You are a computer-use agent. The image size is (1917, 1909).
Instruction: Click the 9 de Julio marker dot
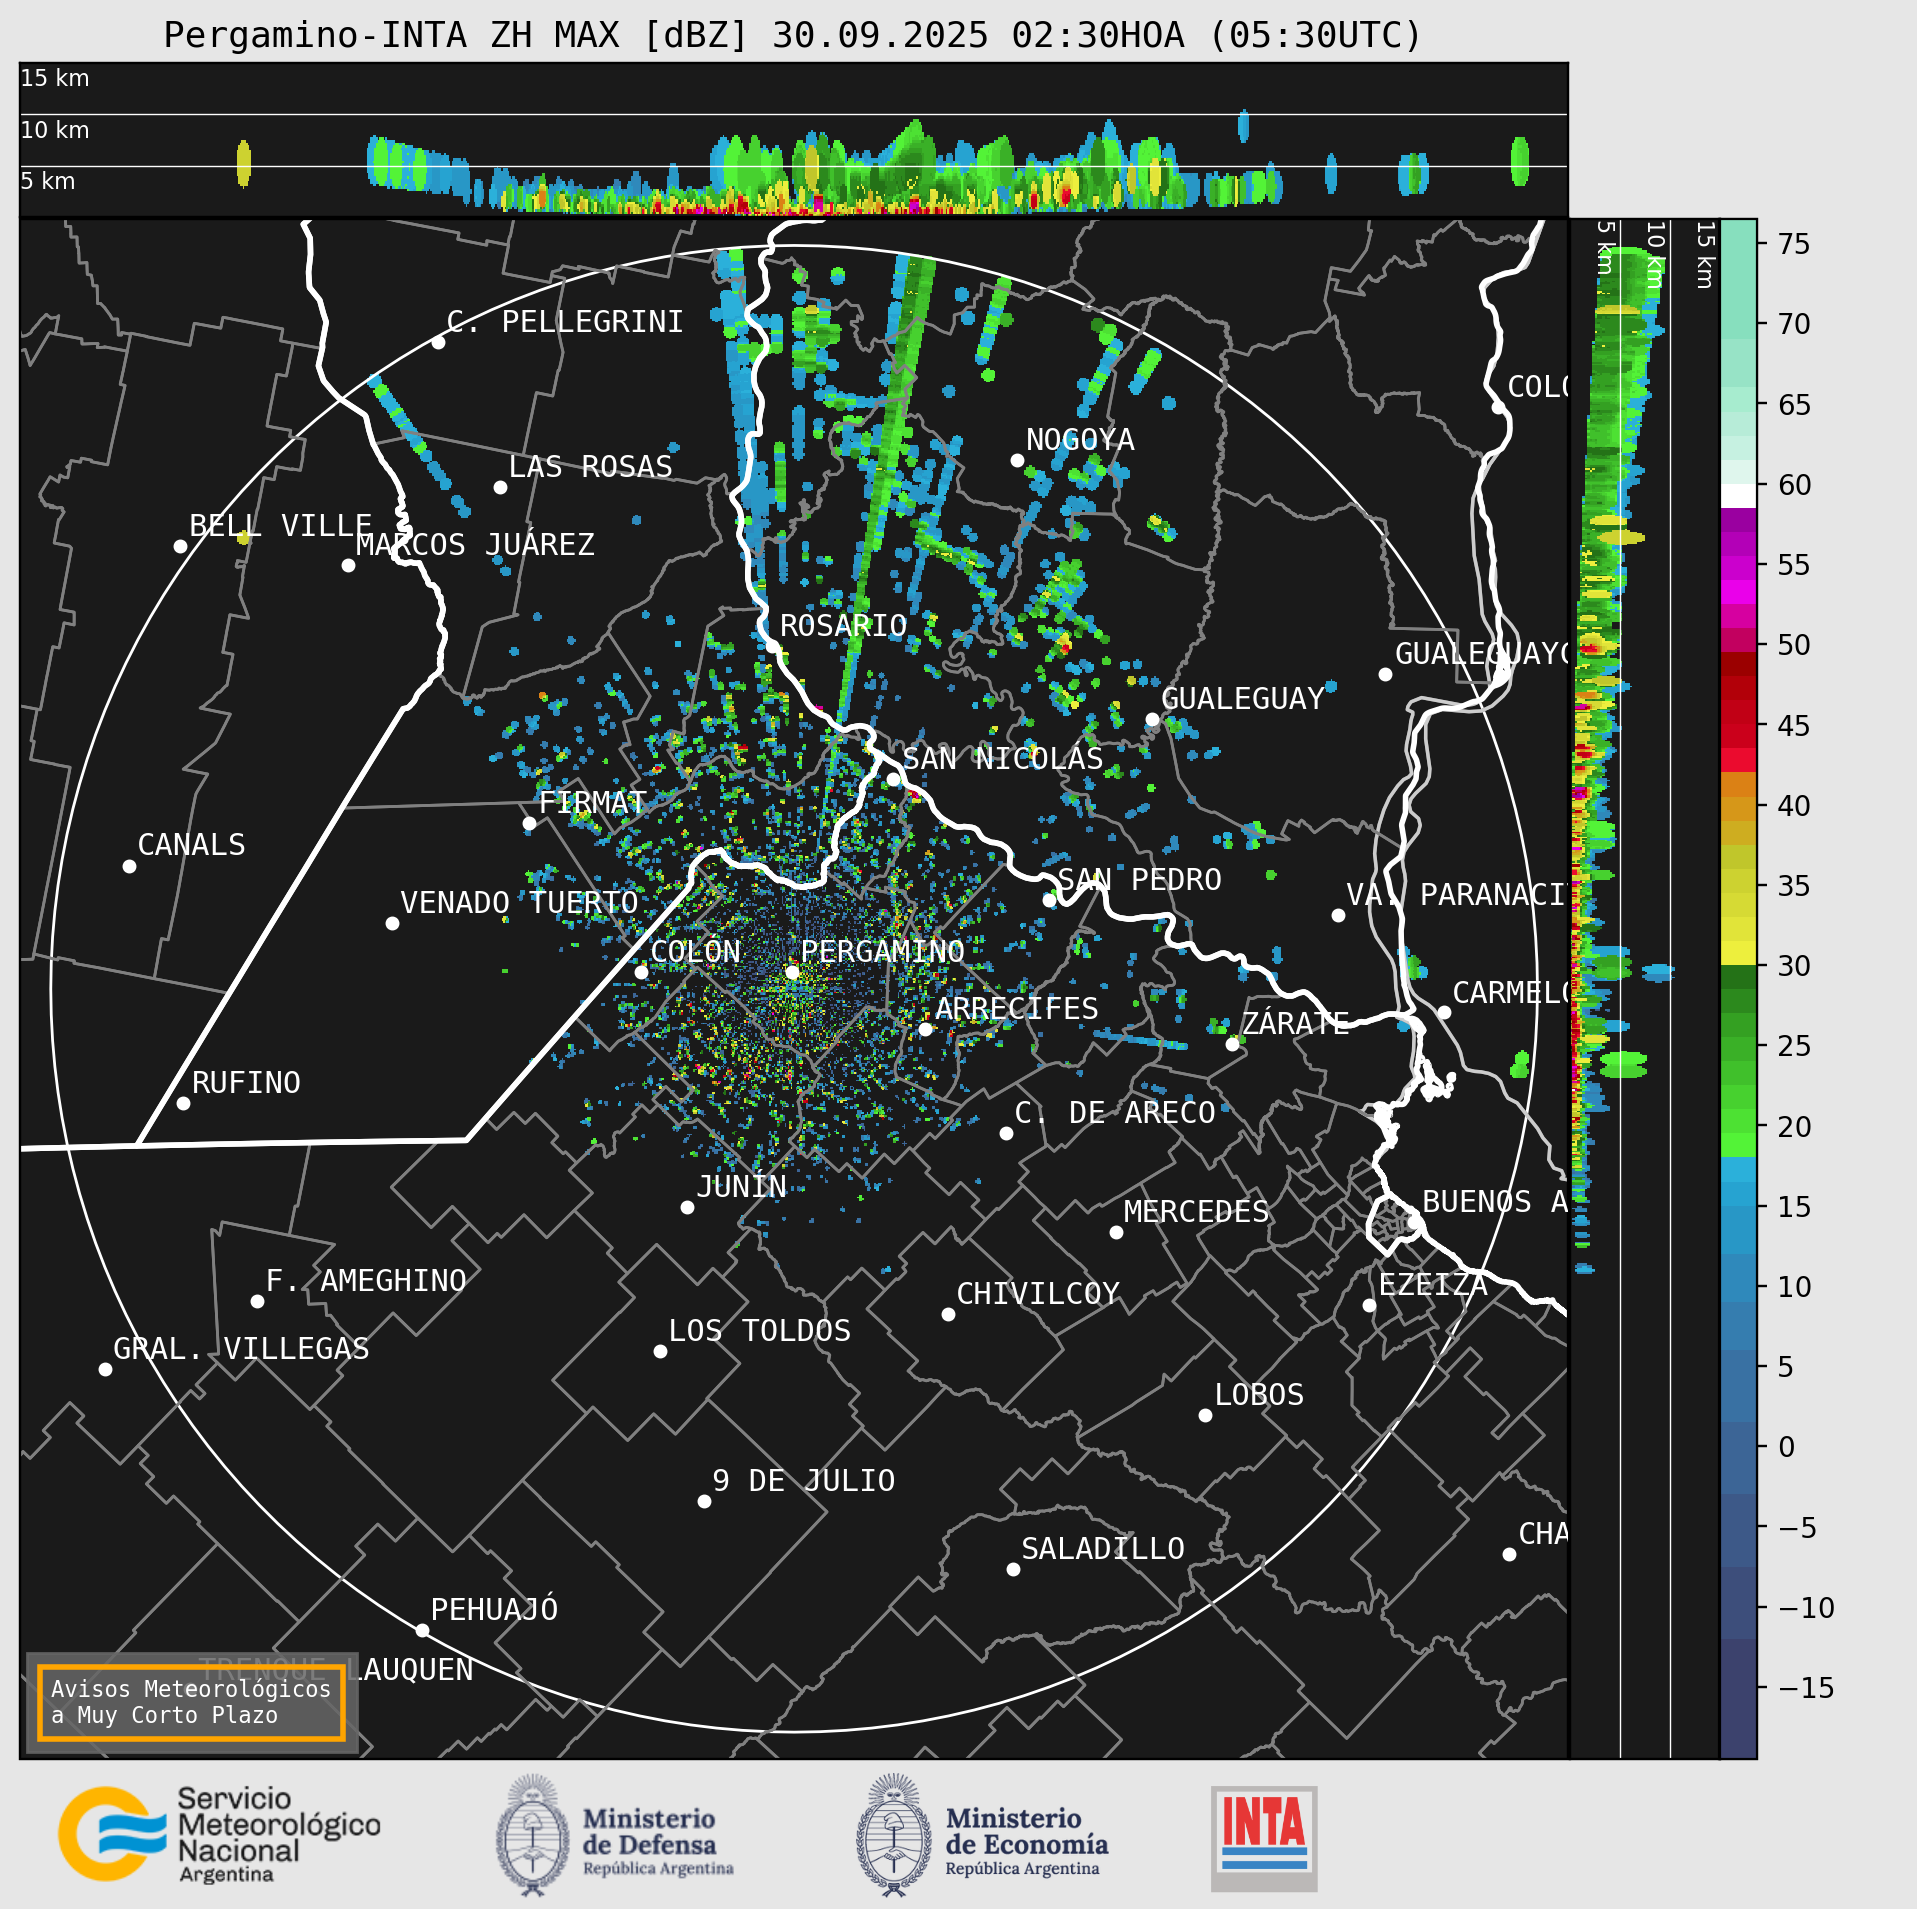(x=704, y=1501)
